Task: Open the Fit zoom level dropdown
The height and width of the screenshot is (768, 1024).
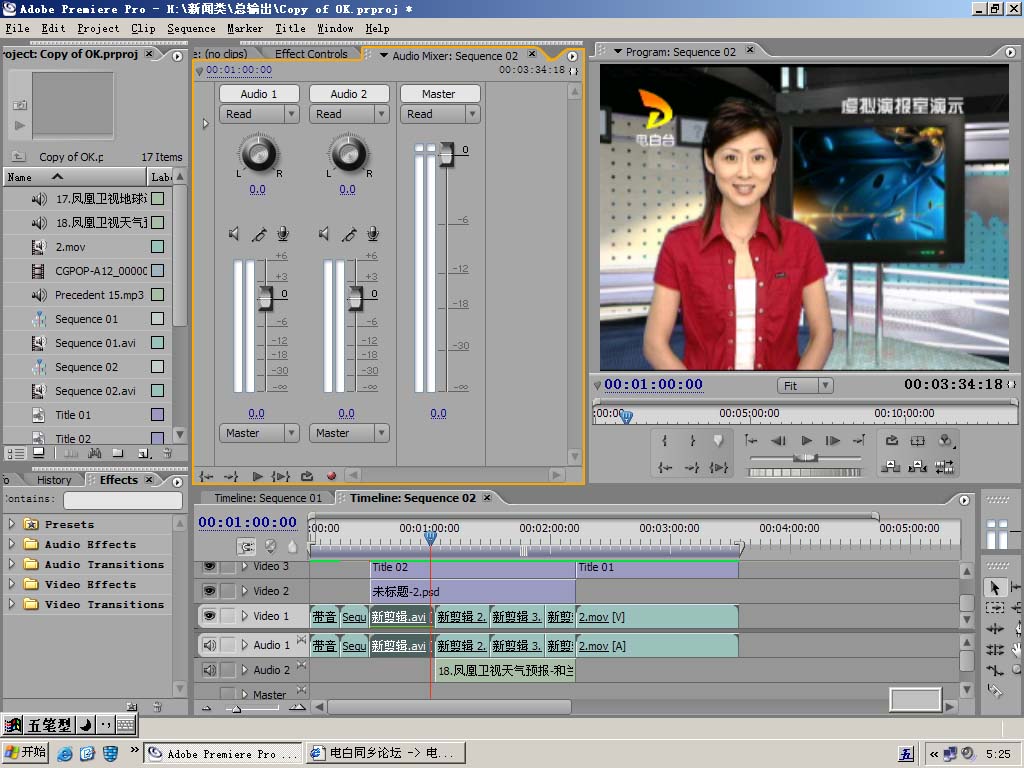Action: click(x=805, y=385)
